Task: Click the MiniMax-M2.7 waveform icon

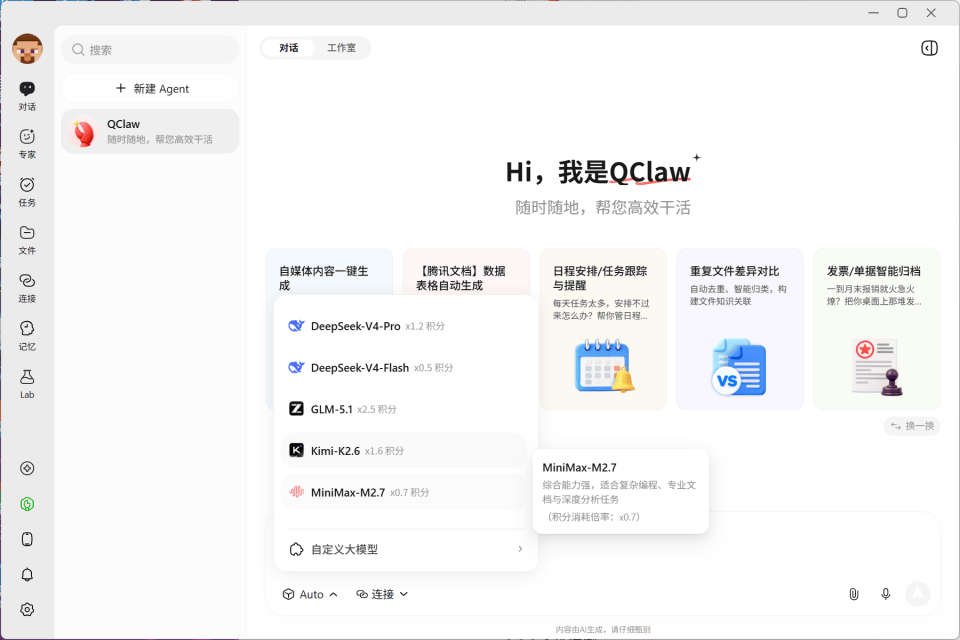Action: 296,492
